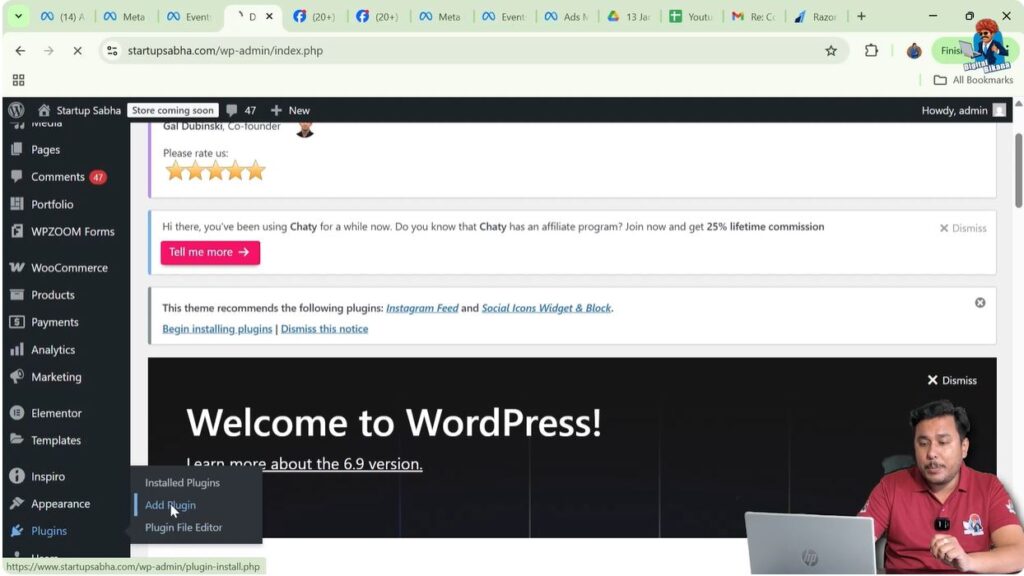1024x576 pixels.
Task: Open the Portfolio menu item
Action: pyautogui.click(x=52, y=204)
